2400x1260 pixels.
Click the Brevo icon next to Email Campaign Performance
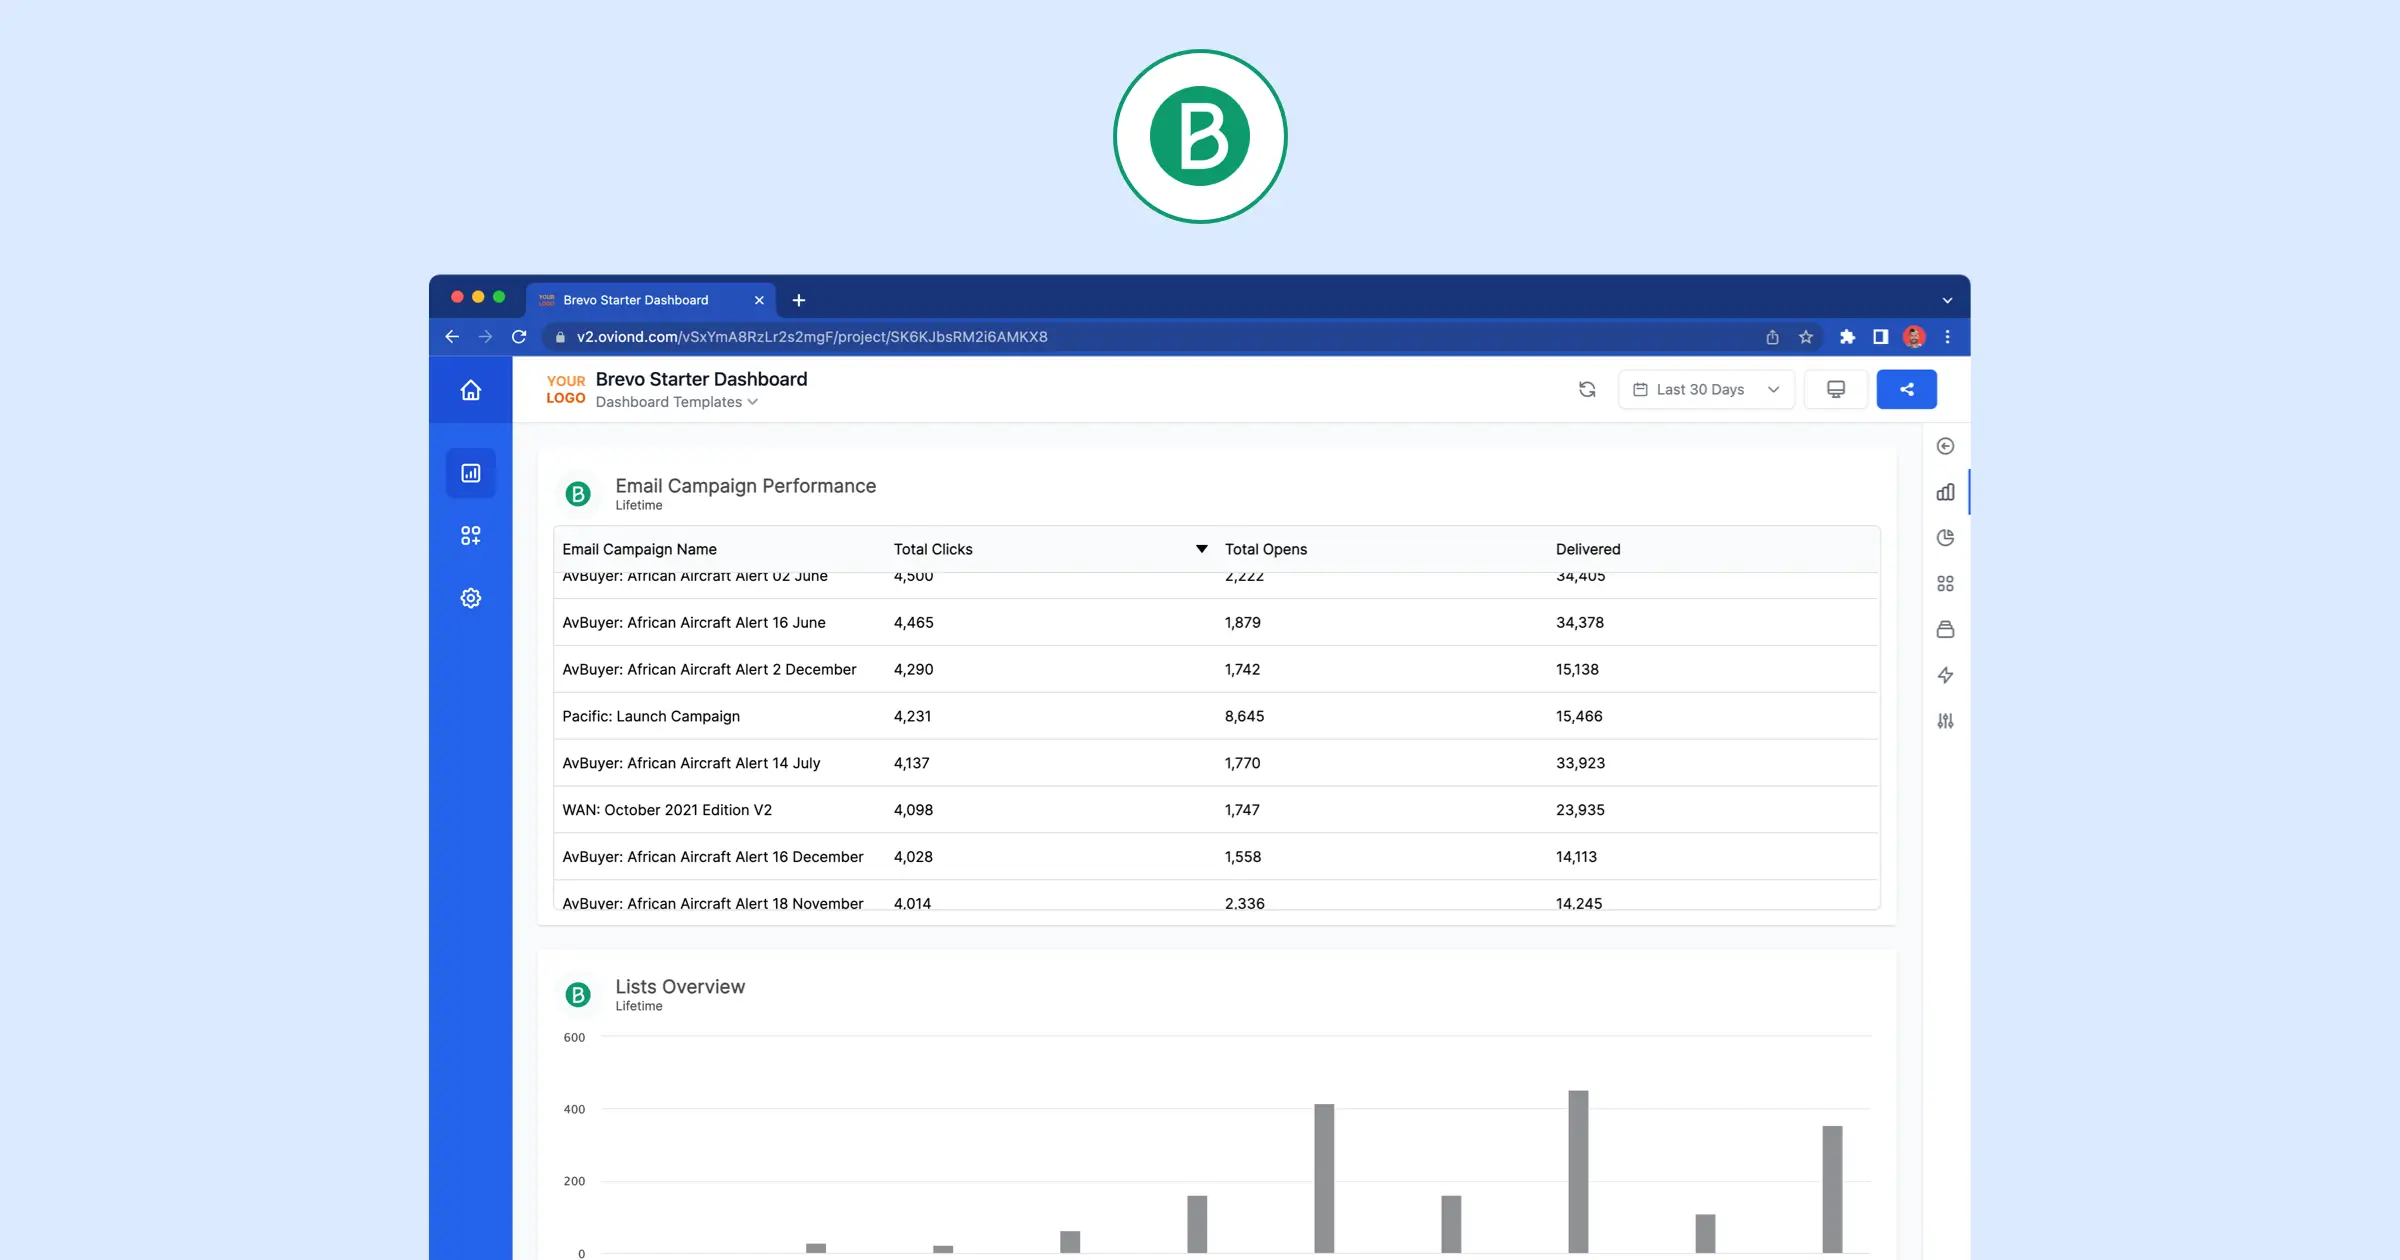coord(578,494)
